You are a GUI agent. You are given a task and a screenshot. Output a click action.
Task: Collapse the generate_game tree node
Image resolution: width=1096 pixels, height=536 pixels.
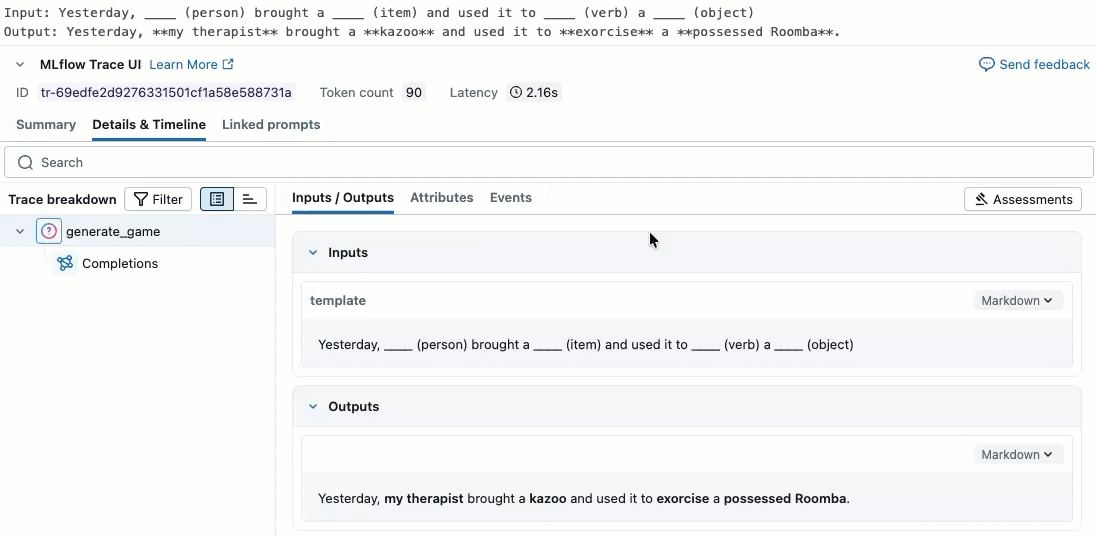pyautogui.click(x=20, y=231)
